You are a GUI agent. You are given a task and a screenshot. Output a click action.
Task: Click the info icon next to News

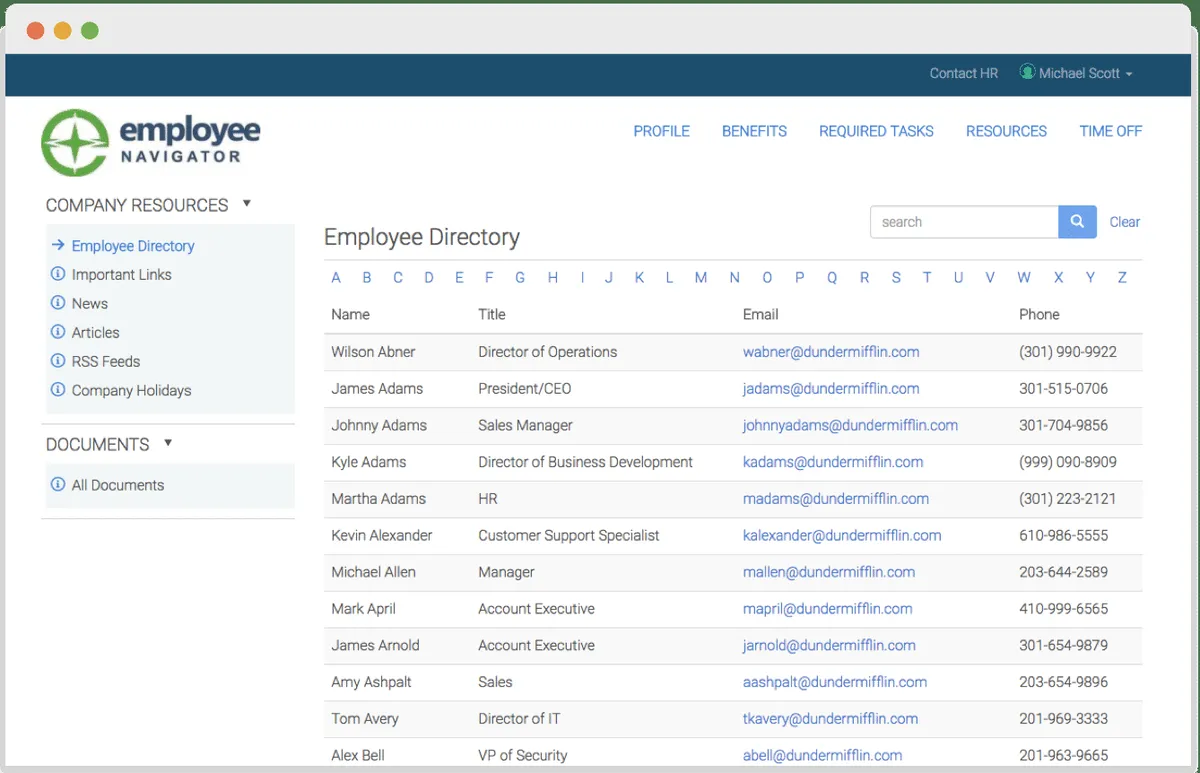[57, 303]
